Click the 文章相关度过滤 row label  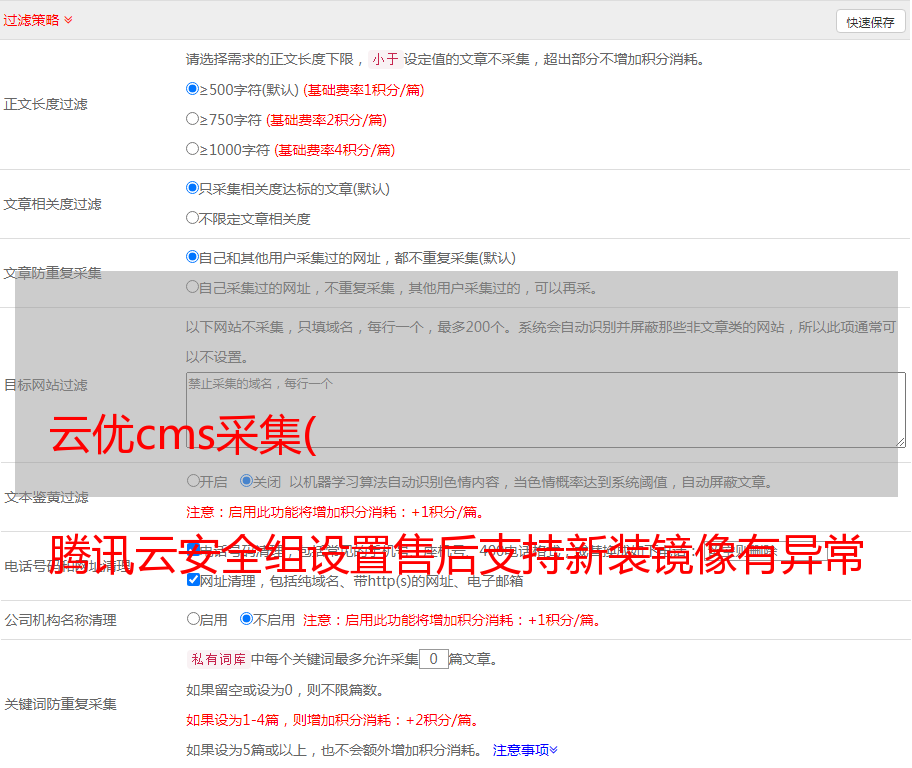point(52,204)
